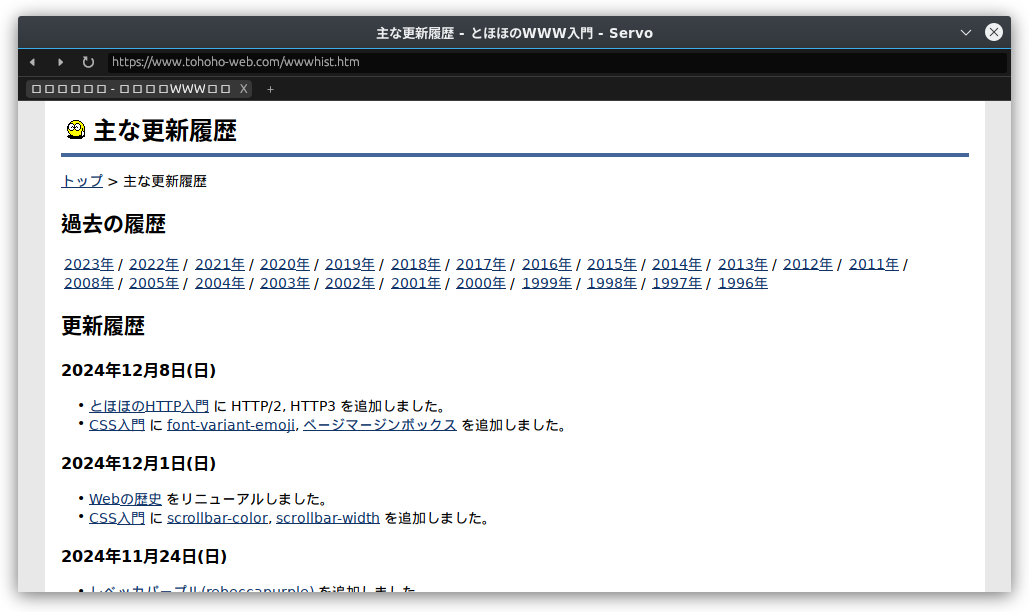Open the とほほのHTTP入門 link
This screenshot has height=612, width=1029.
(x=149, y=406)
